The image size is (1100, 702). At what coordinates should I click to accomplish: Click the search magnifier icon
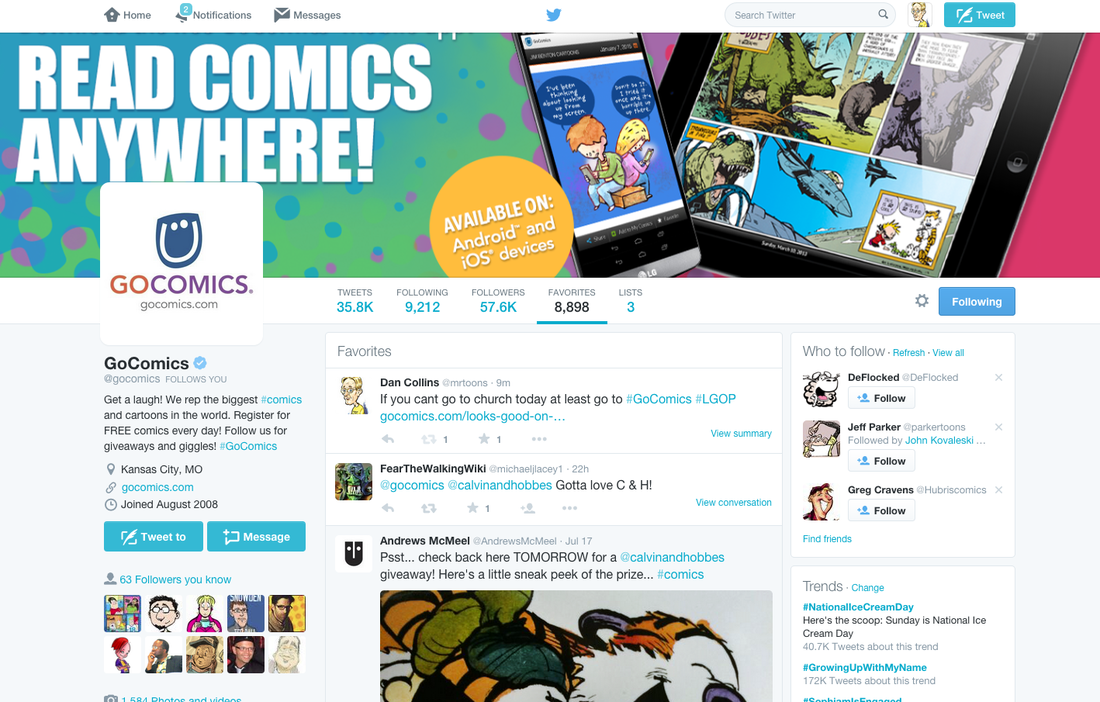(x=883, y=14)
